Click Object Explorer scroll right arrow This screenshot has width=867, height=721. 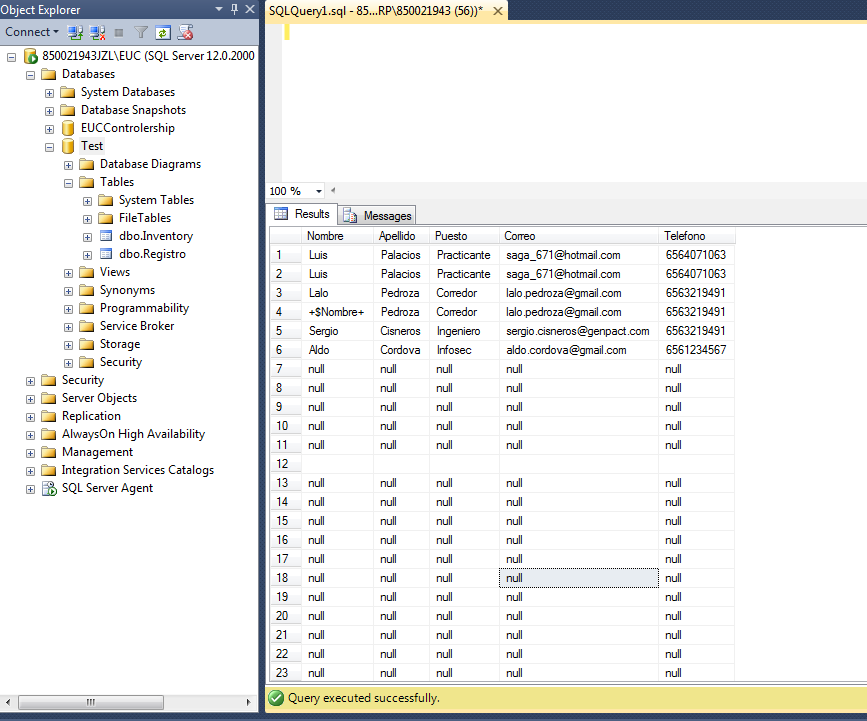coord(248,702)
